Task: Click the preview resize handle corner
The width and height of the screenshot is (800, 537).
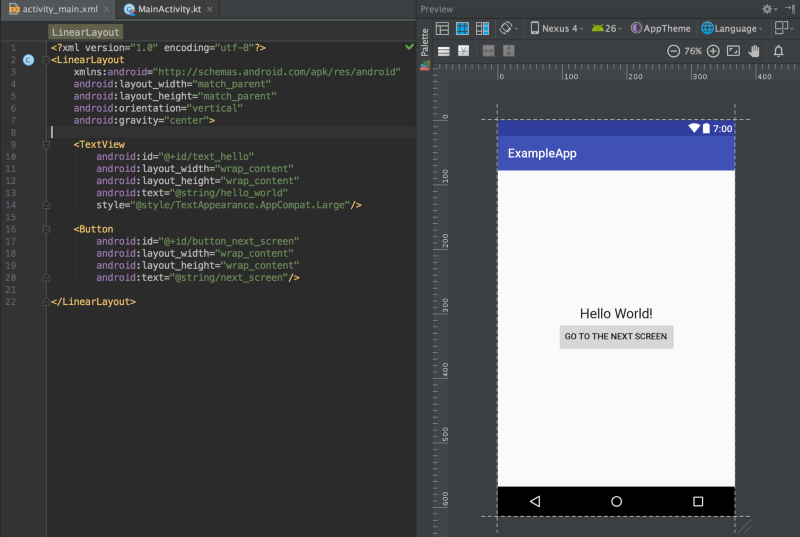Action: (x=745, y=526)
